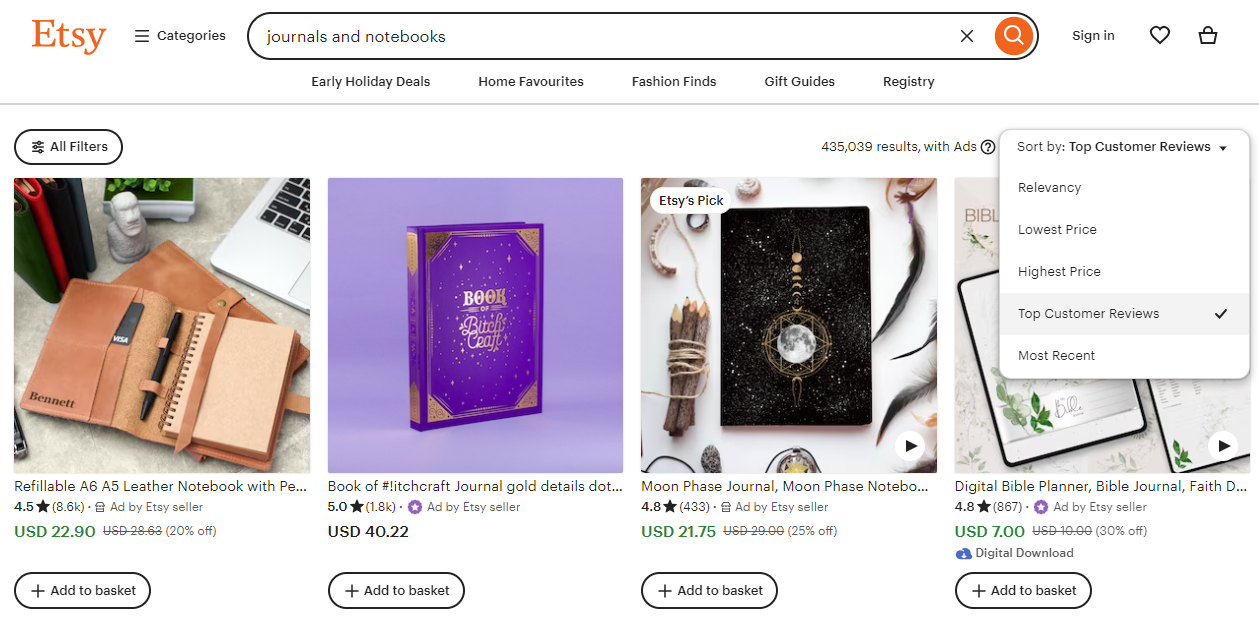Click the ads info question mark icon
The height and width of the screenshot is (621, 1259).
pyautogui.click(x=988, y=147)
